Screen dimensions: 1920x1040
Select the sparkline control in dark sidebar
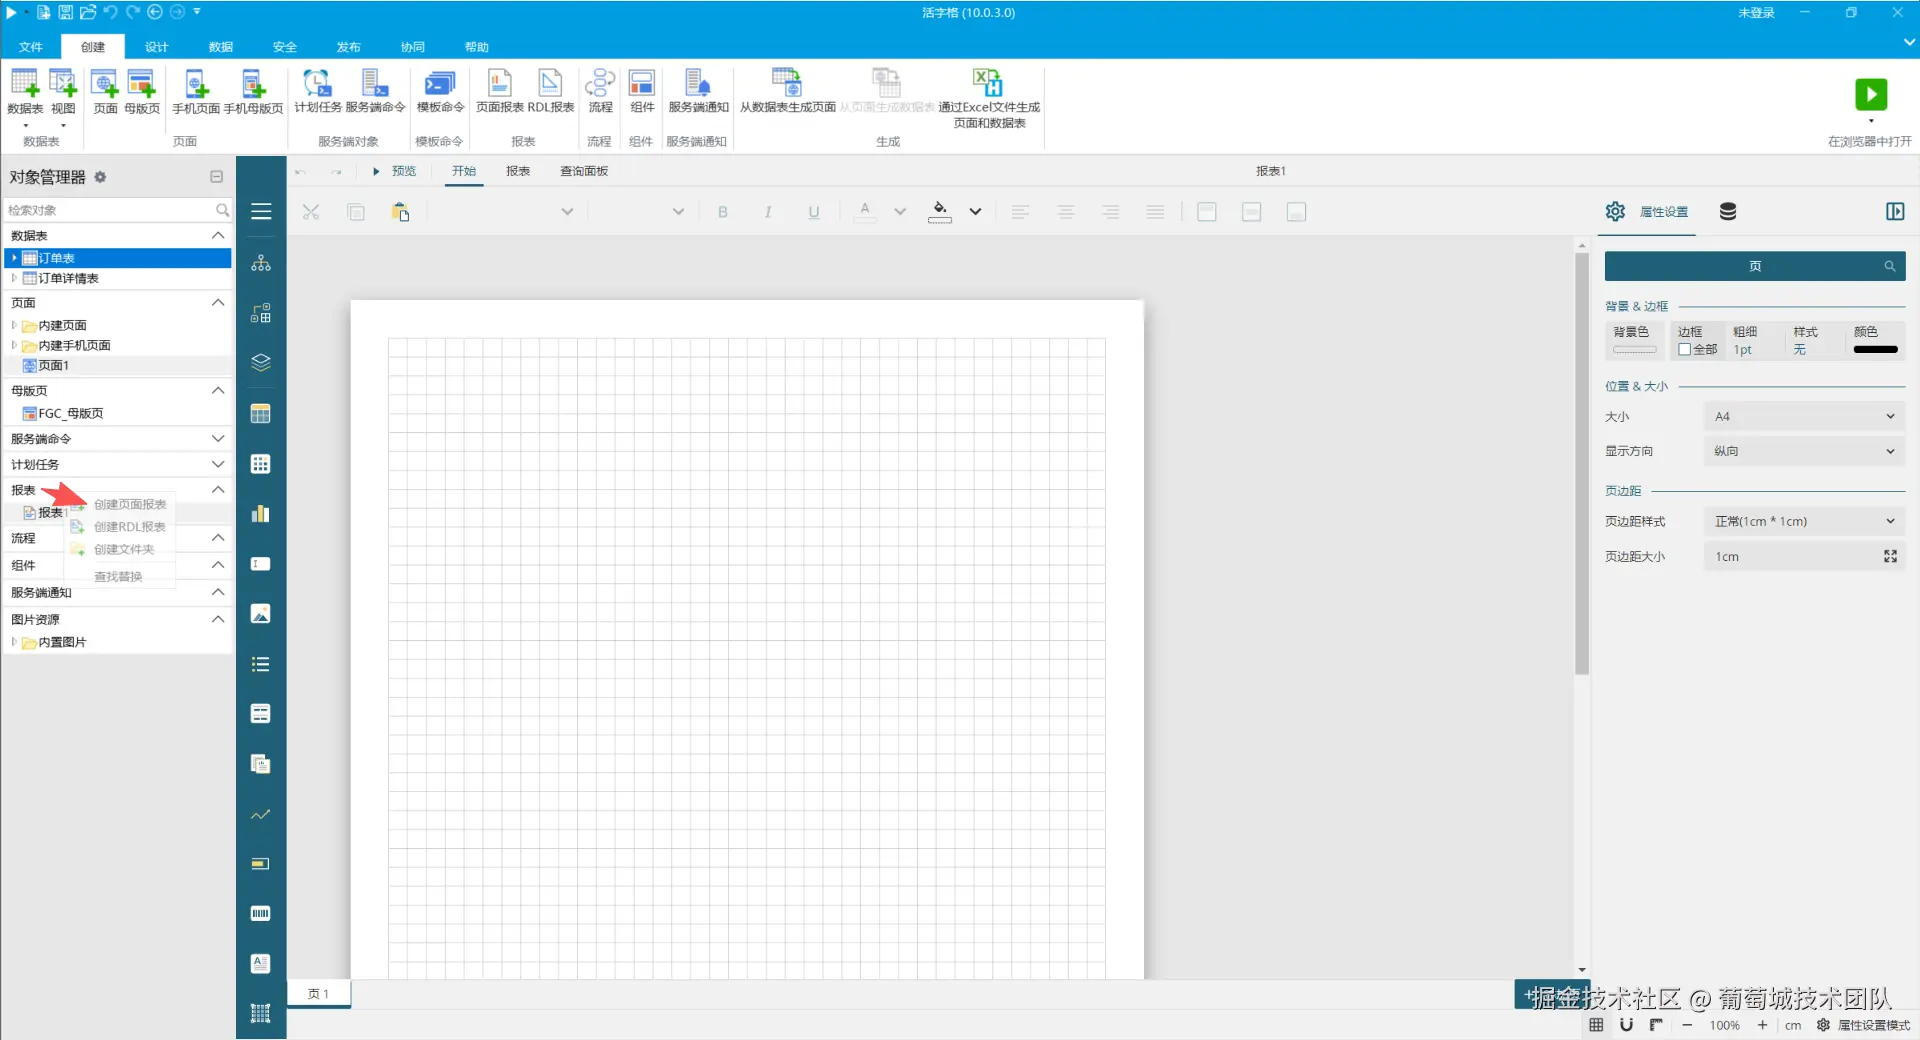point(261,814)
